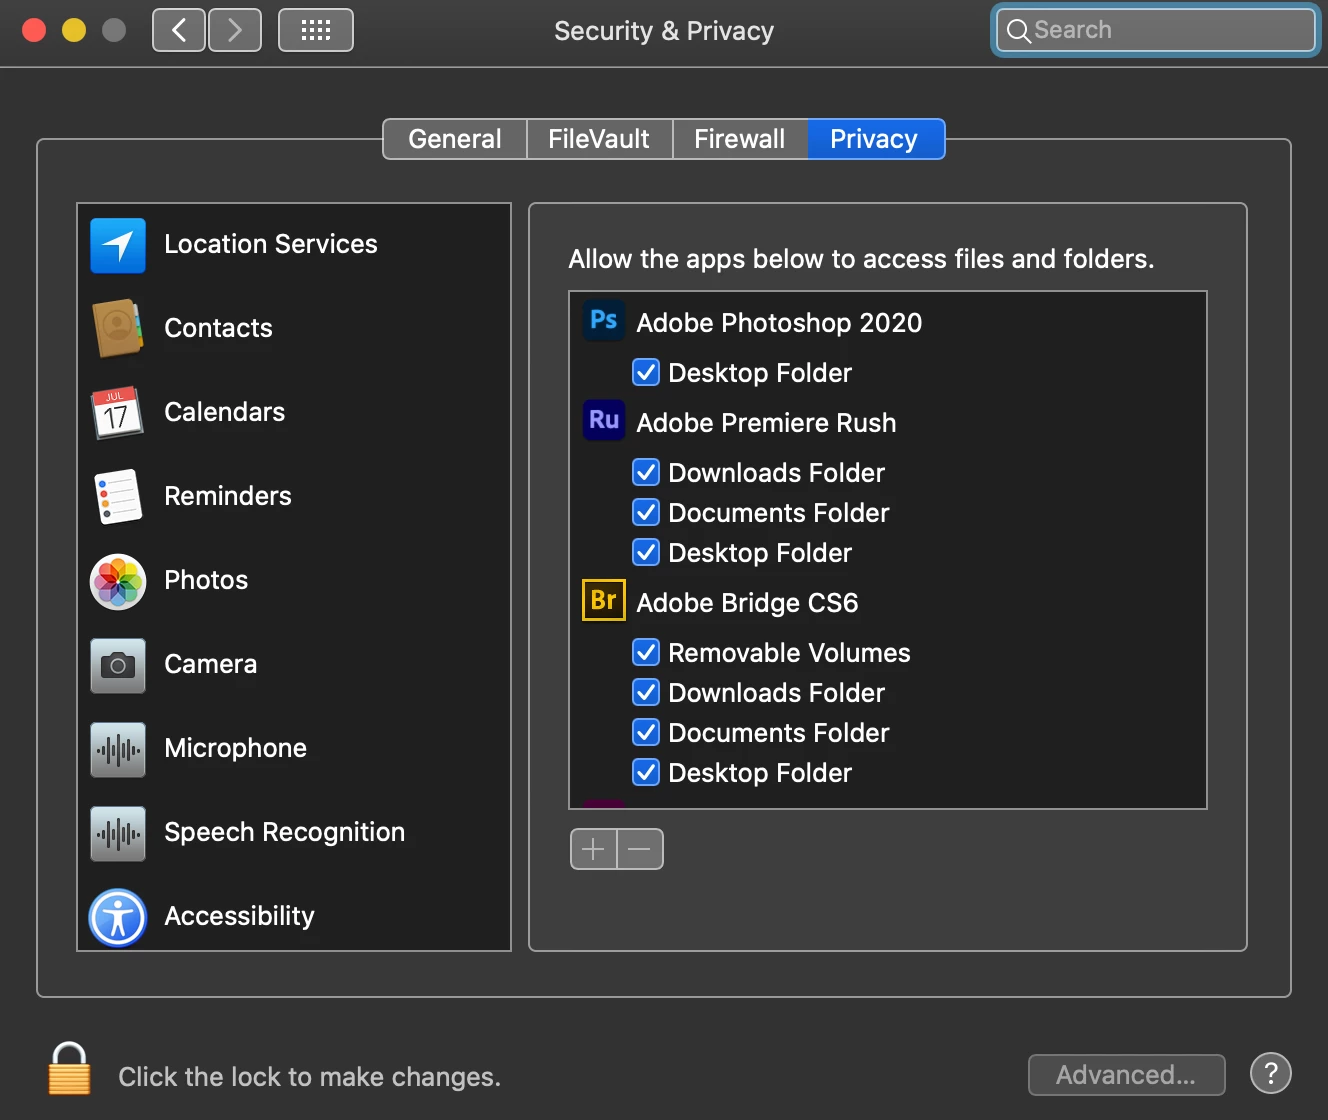Remove an app with the minus button
Viewport: 1328px width, 1120px height.
point(640,849)
